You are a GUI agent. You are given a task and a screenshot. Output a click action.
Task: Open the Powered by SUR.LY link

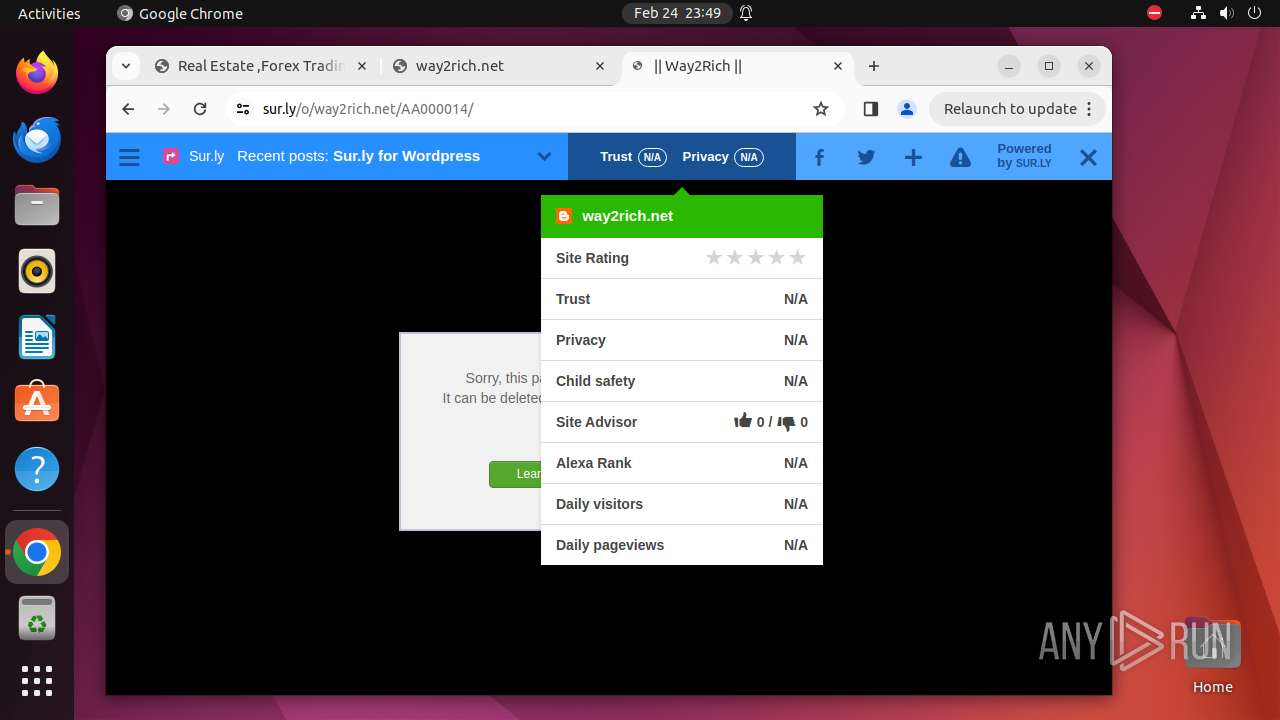point(1024,156)
